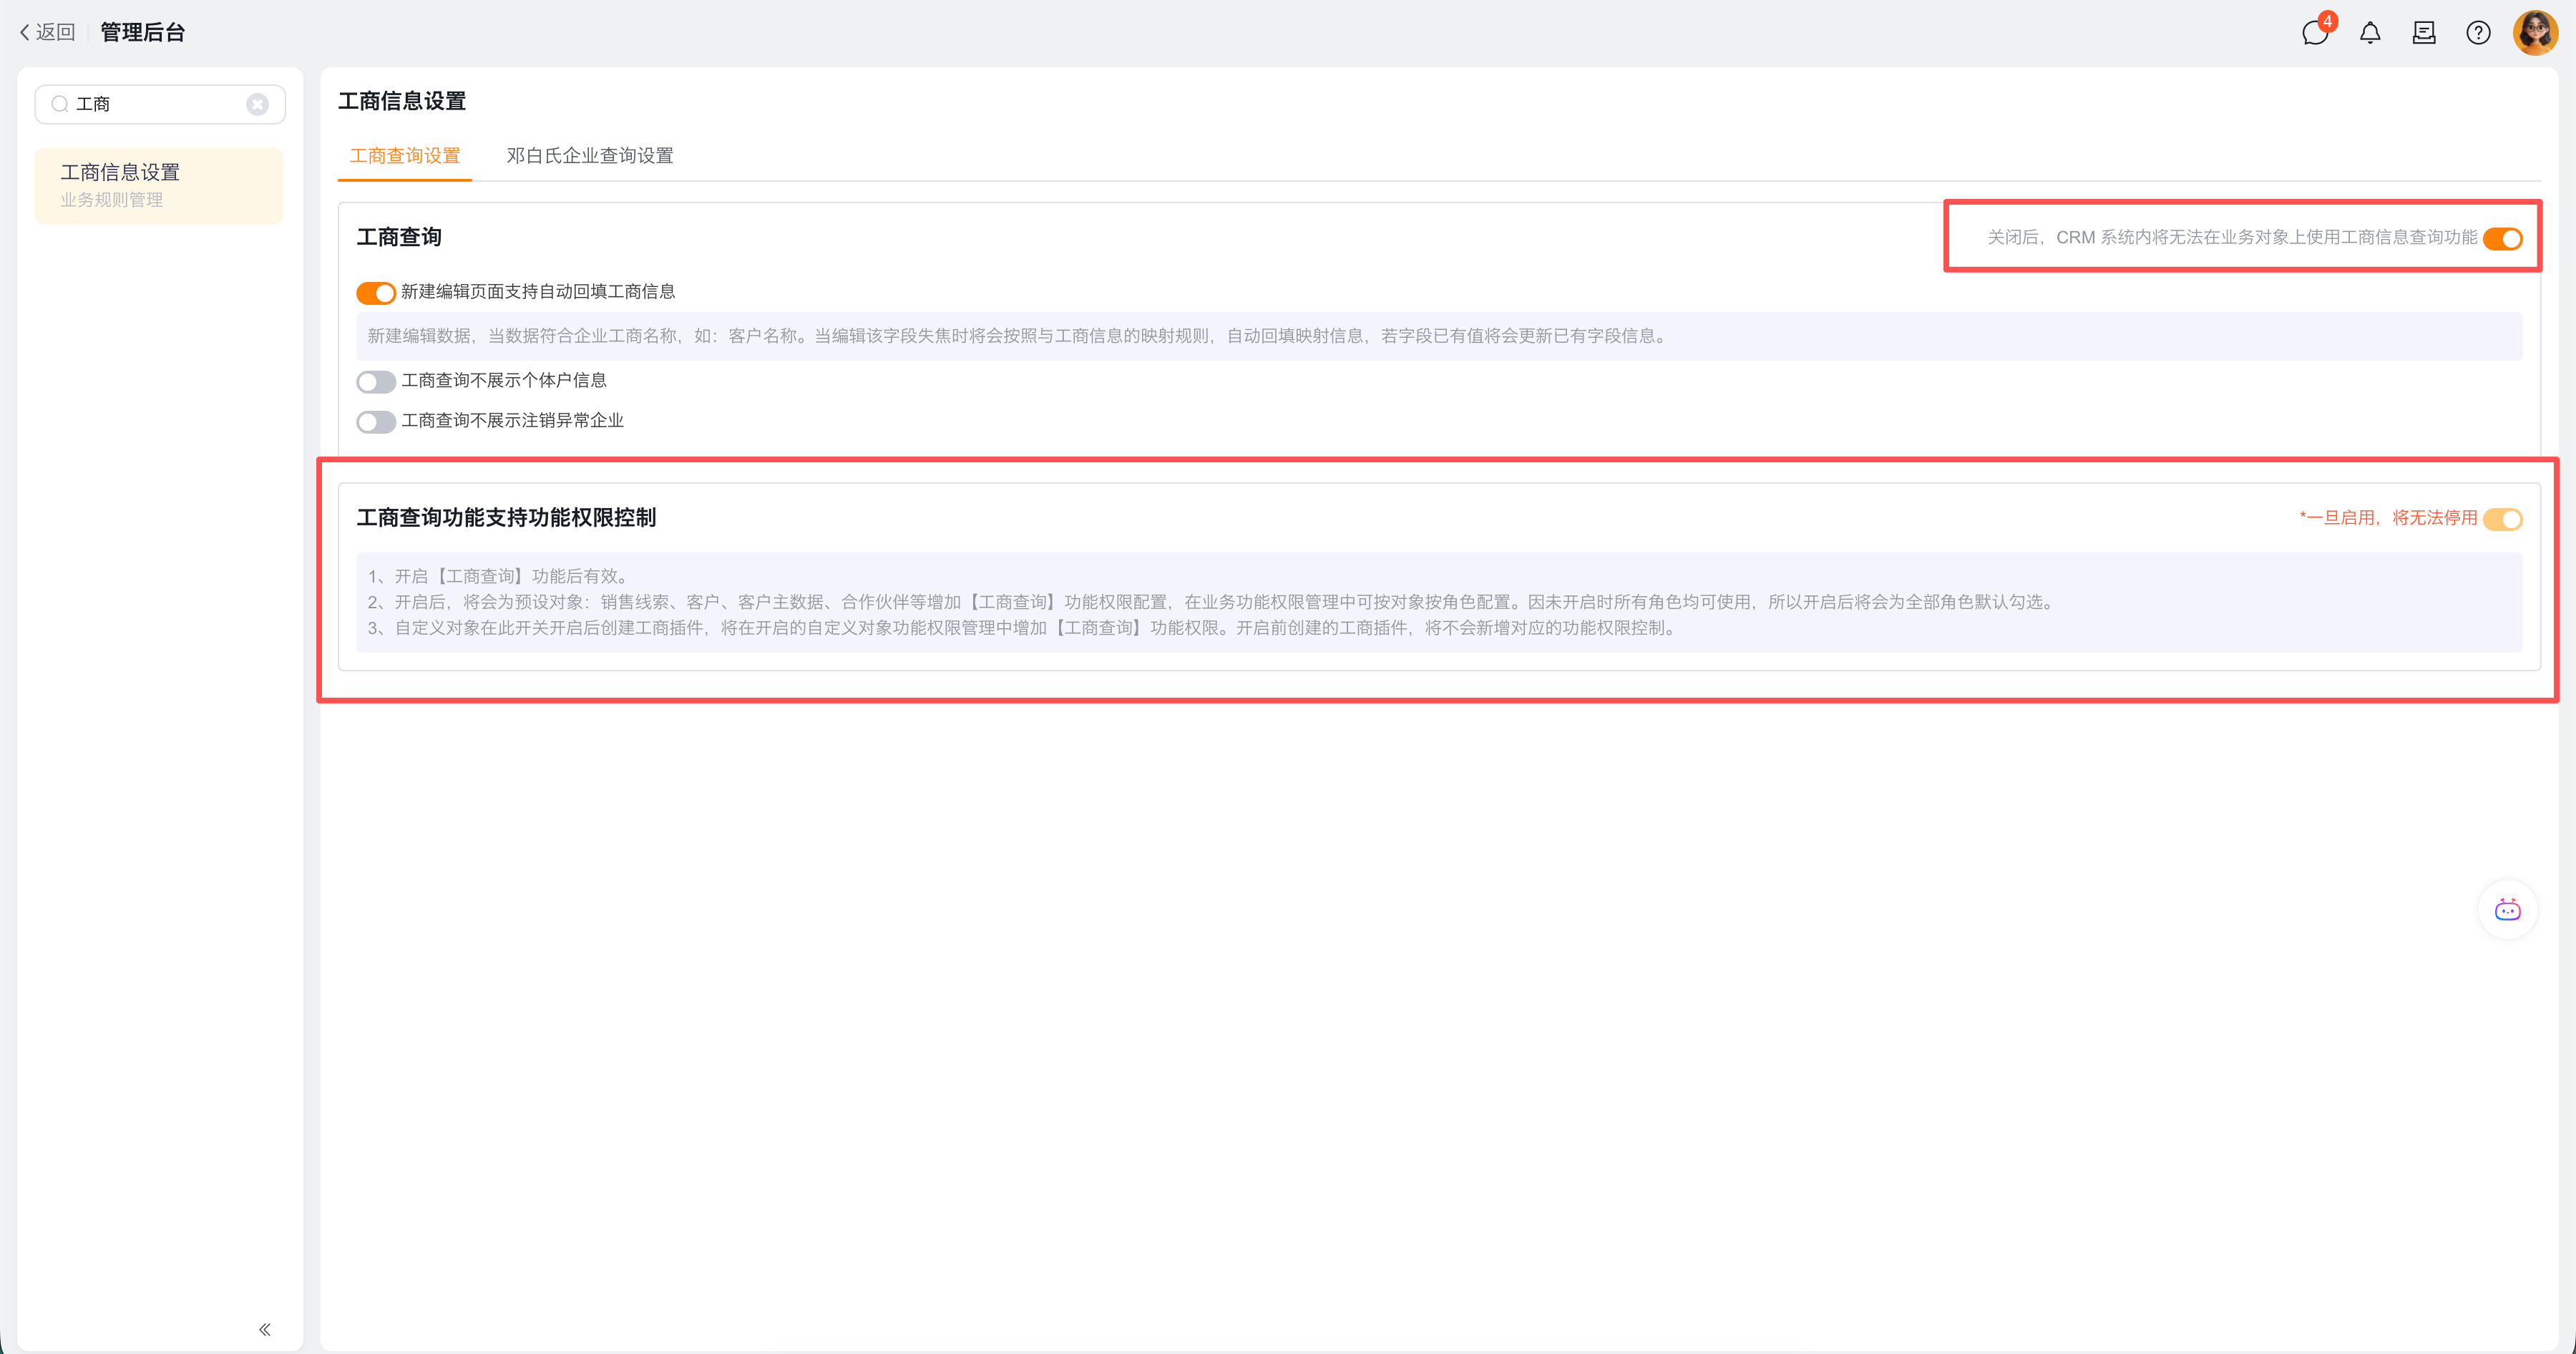Collapse the left sidebar
This screenshot has width=2576, height=1354.
click(264, 1329)
